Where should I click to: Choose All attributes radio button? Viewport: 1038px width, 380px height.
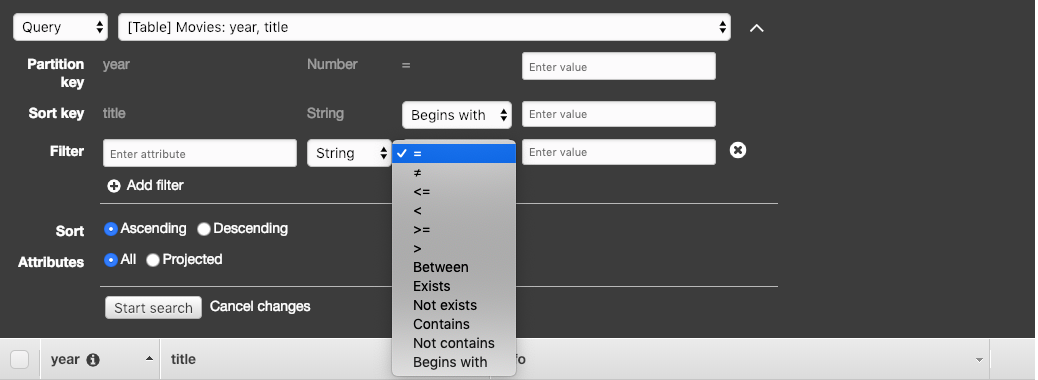[x=111, y=260]
